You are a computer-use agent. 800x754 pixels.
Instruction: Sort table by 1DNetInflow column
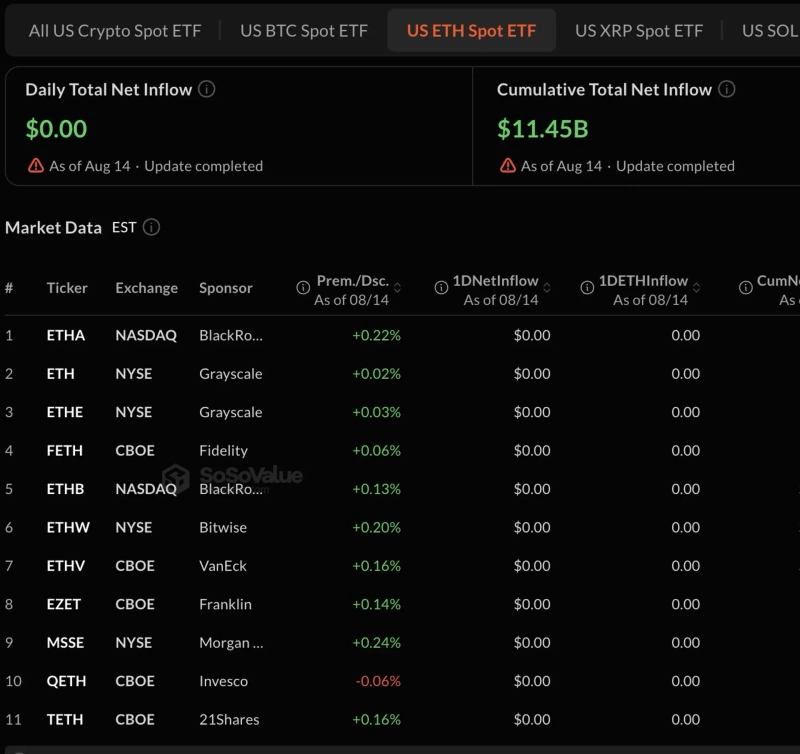click(x=547, y=288)
